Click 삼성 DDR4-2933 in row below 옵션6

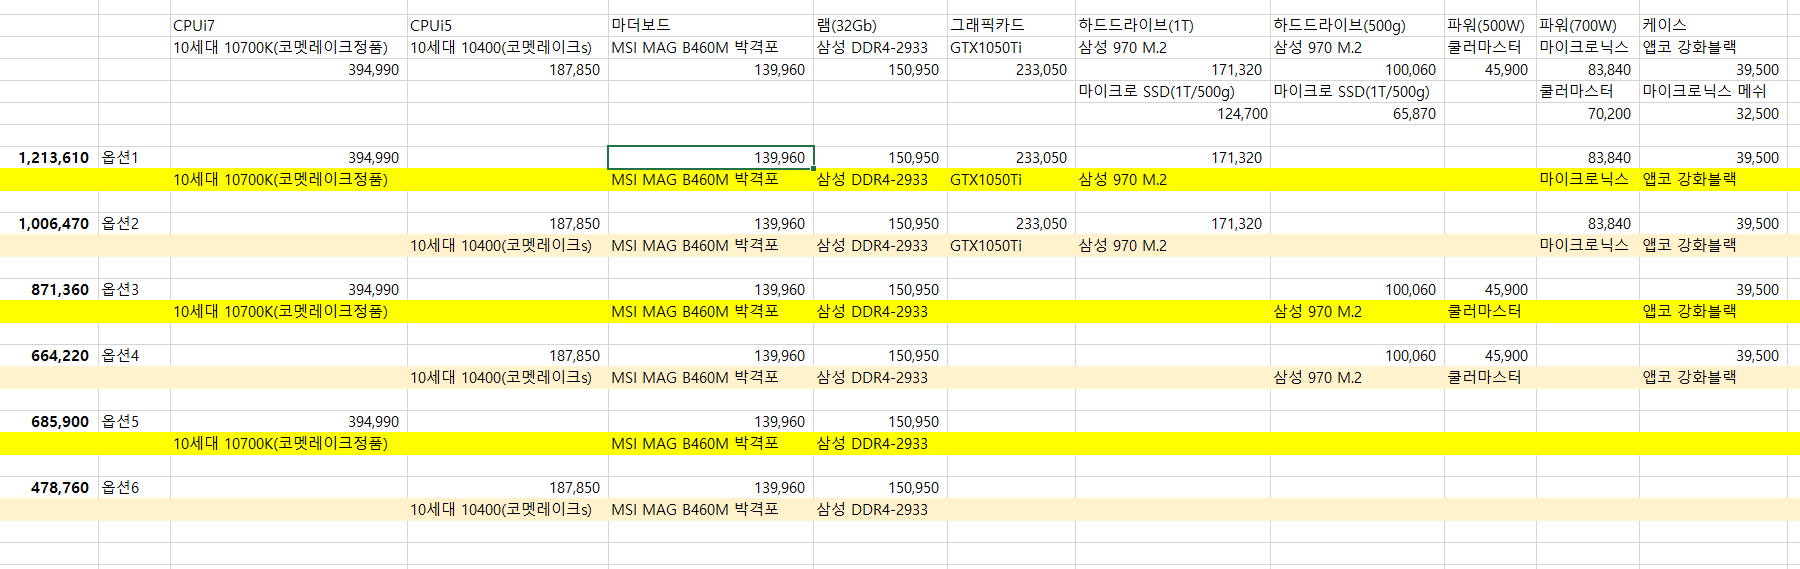(x=880, y=509)
